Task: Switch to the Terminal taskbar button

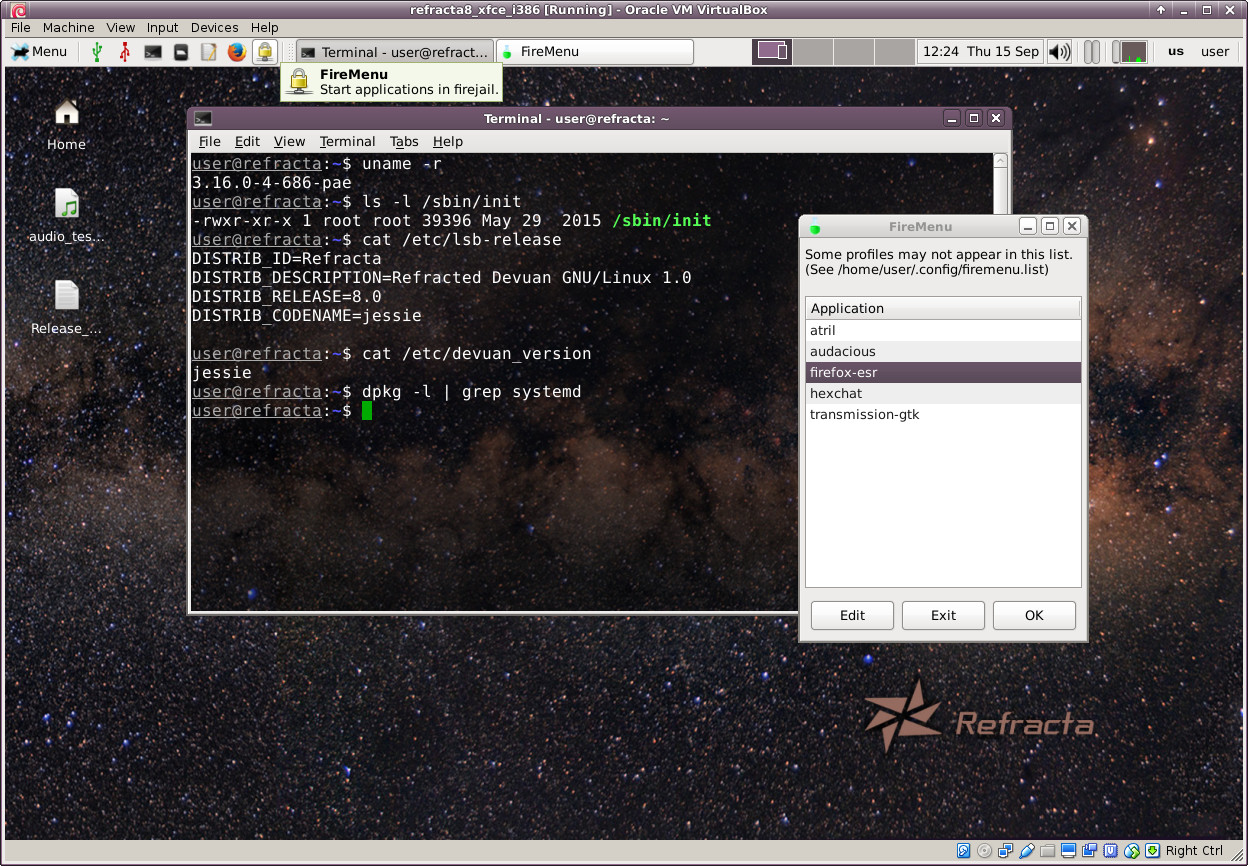Action: click(x=395, y=52)
